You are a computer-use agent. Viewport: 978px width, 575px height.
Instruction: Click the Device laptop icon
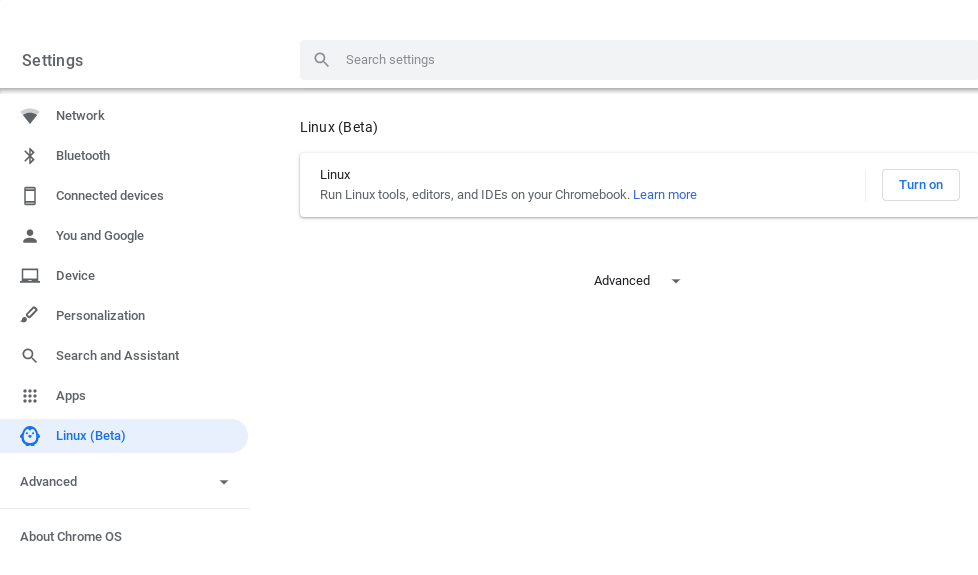[x=29, y=276]
